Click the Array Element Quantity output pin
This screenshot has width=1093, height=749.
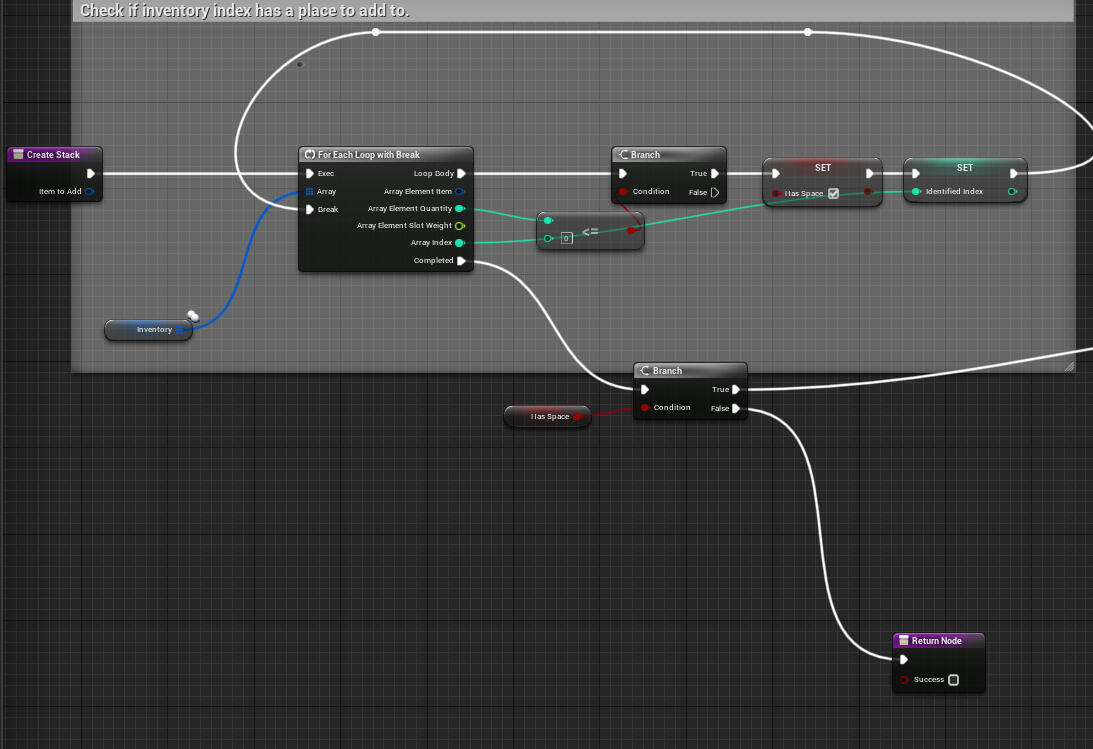[x=460, y=208]
